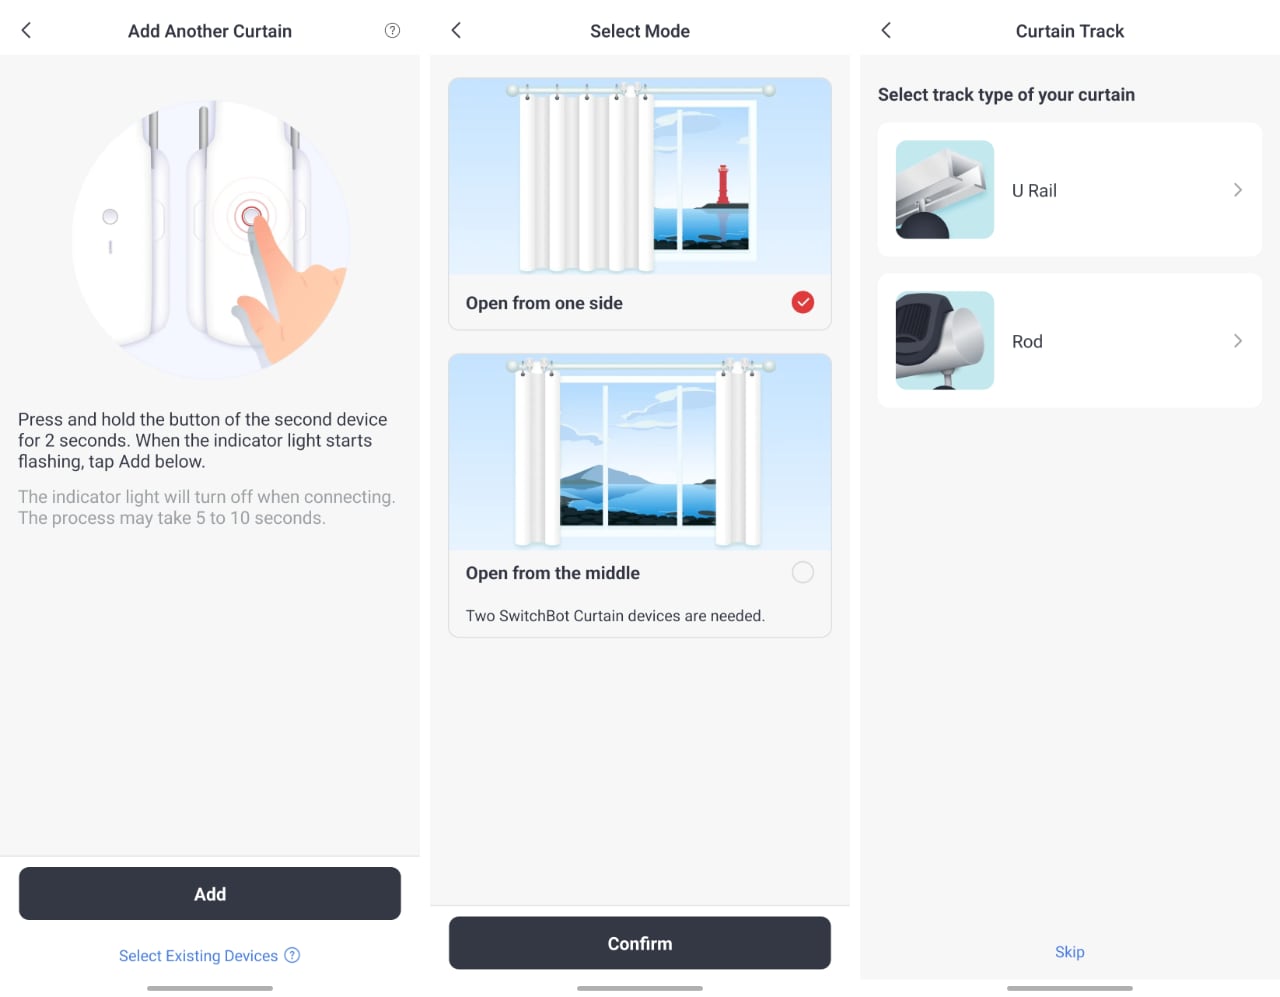Image resolution: width=1280 pixels, height=997 pixels.
Task: Open the Rod track option
Action: [1070, 340]
